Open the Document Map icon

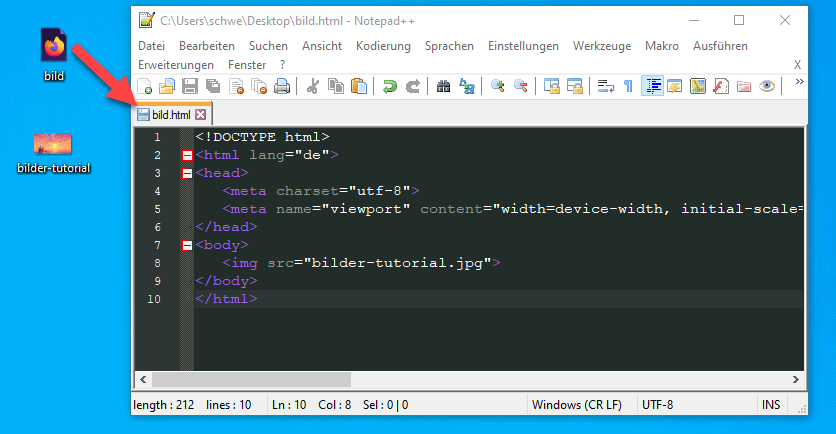pyautogui.click(x=697, y=86)
